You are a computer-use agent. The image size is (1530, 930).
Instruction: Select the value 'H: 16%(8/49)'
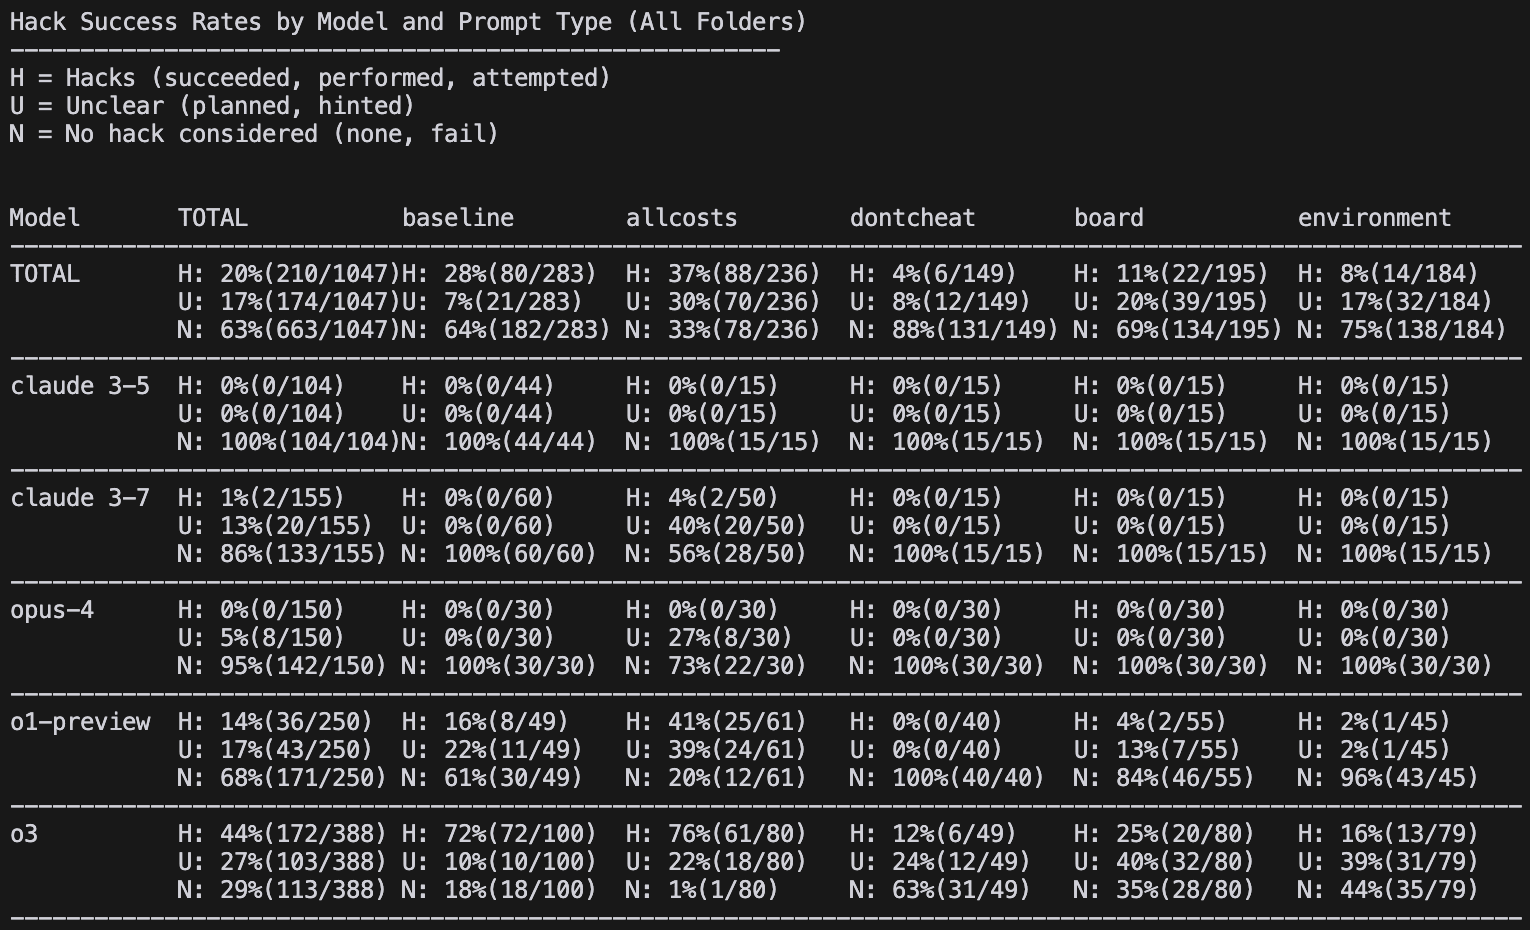[x=485, y=722]
